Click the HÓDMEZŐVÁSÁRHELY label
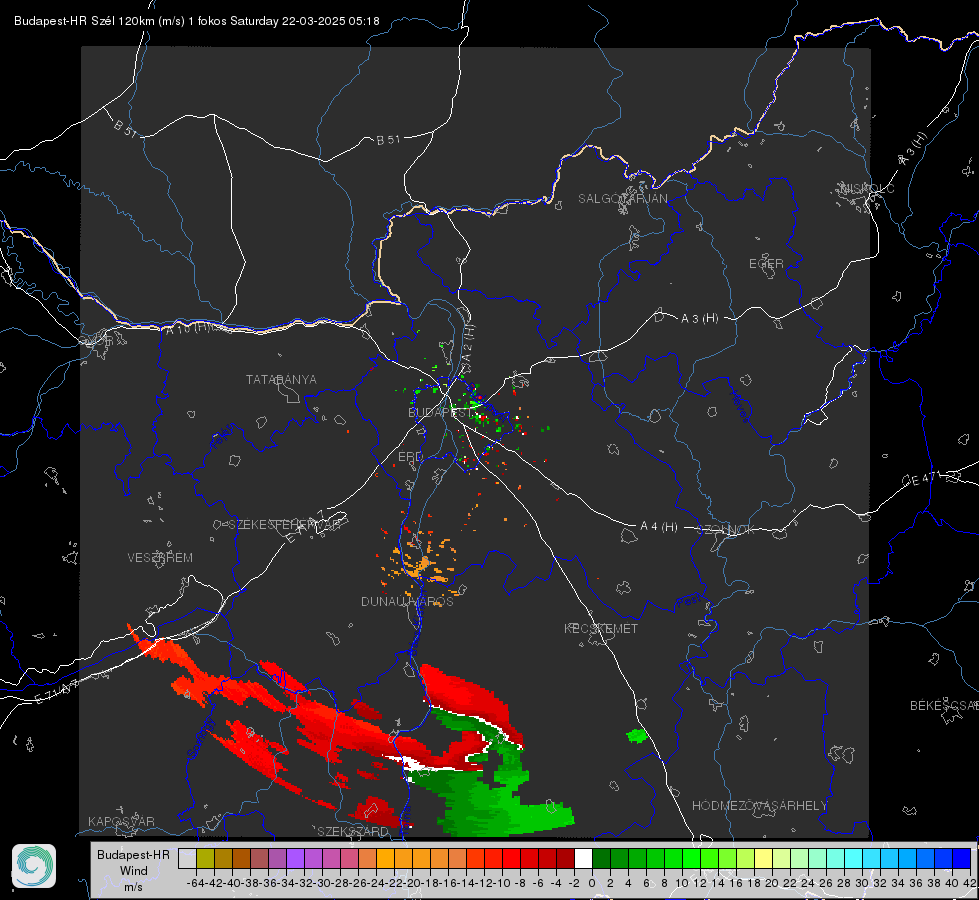 pyautogui.click(x=759, y=806)
